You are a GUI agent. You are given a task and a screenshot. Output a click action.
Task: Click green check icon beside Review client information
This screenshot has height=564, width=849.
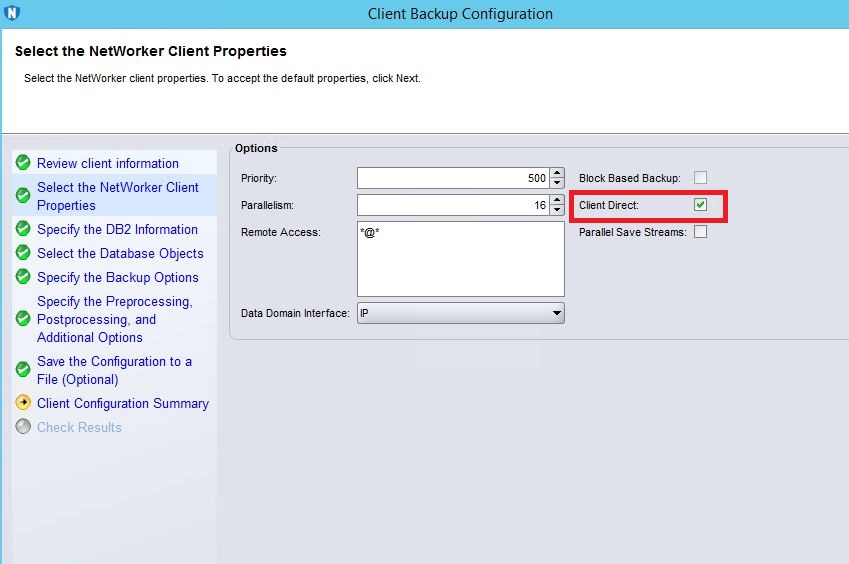pyautogui.click(x=23, y=162)
